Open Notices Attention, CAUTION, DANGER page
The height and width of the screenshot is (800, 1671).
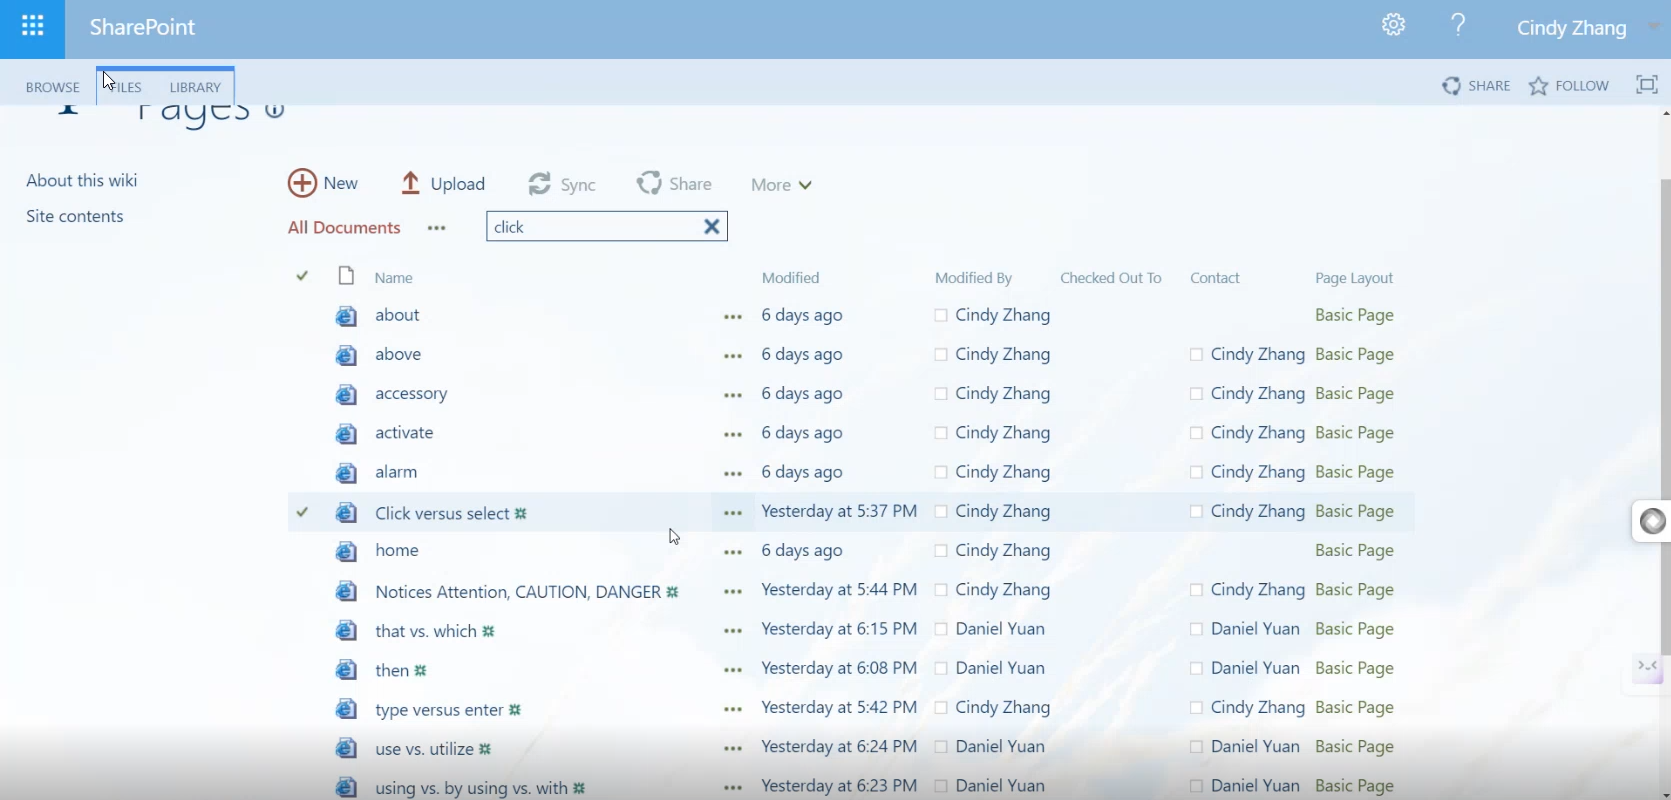(x=518, y=592)
